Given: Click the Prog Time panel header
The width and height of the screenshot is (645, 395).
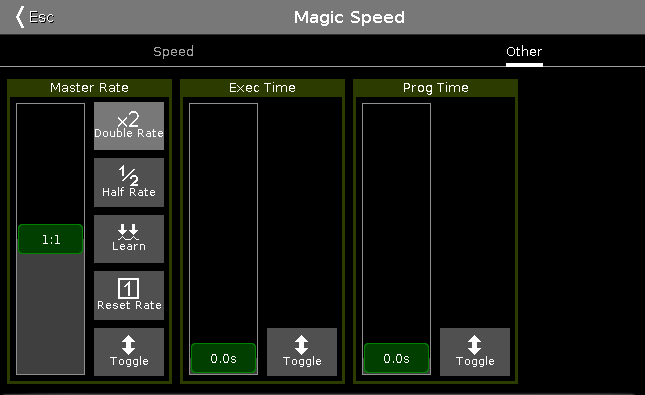Looking at the screenshot, I should click(435, 88).
